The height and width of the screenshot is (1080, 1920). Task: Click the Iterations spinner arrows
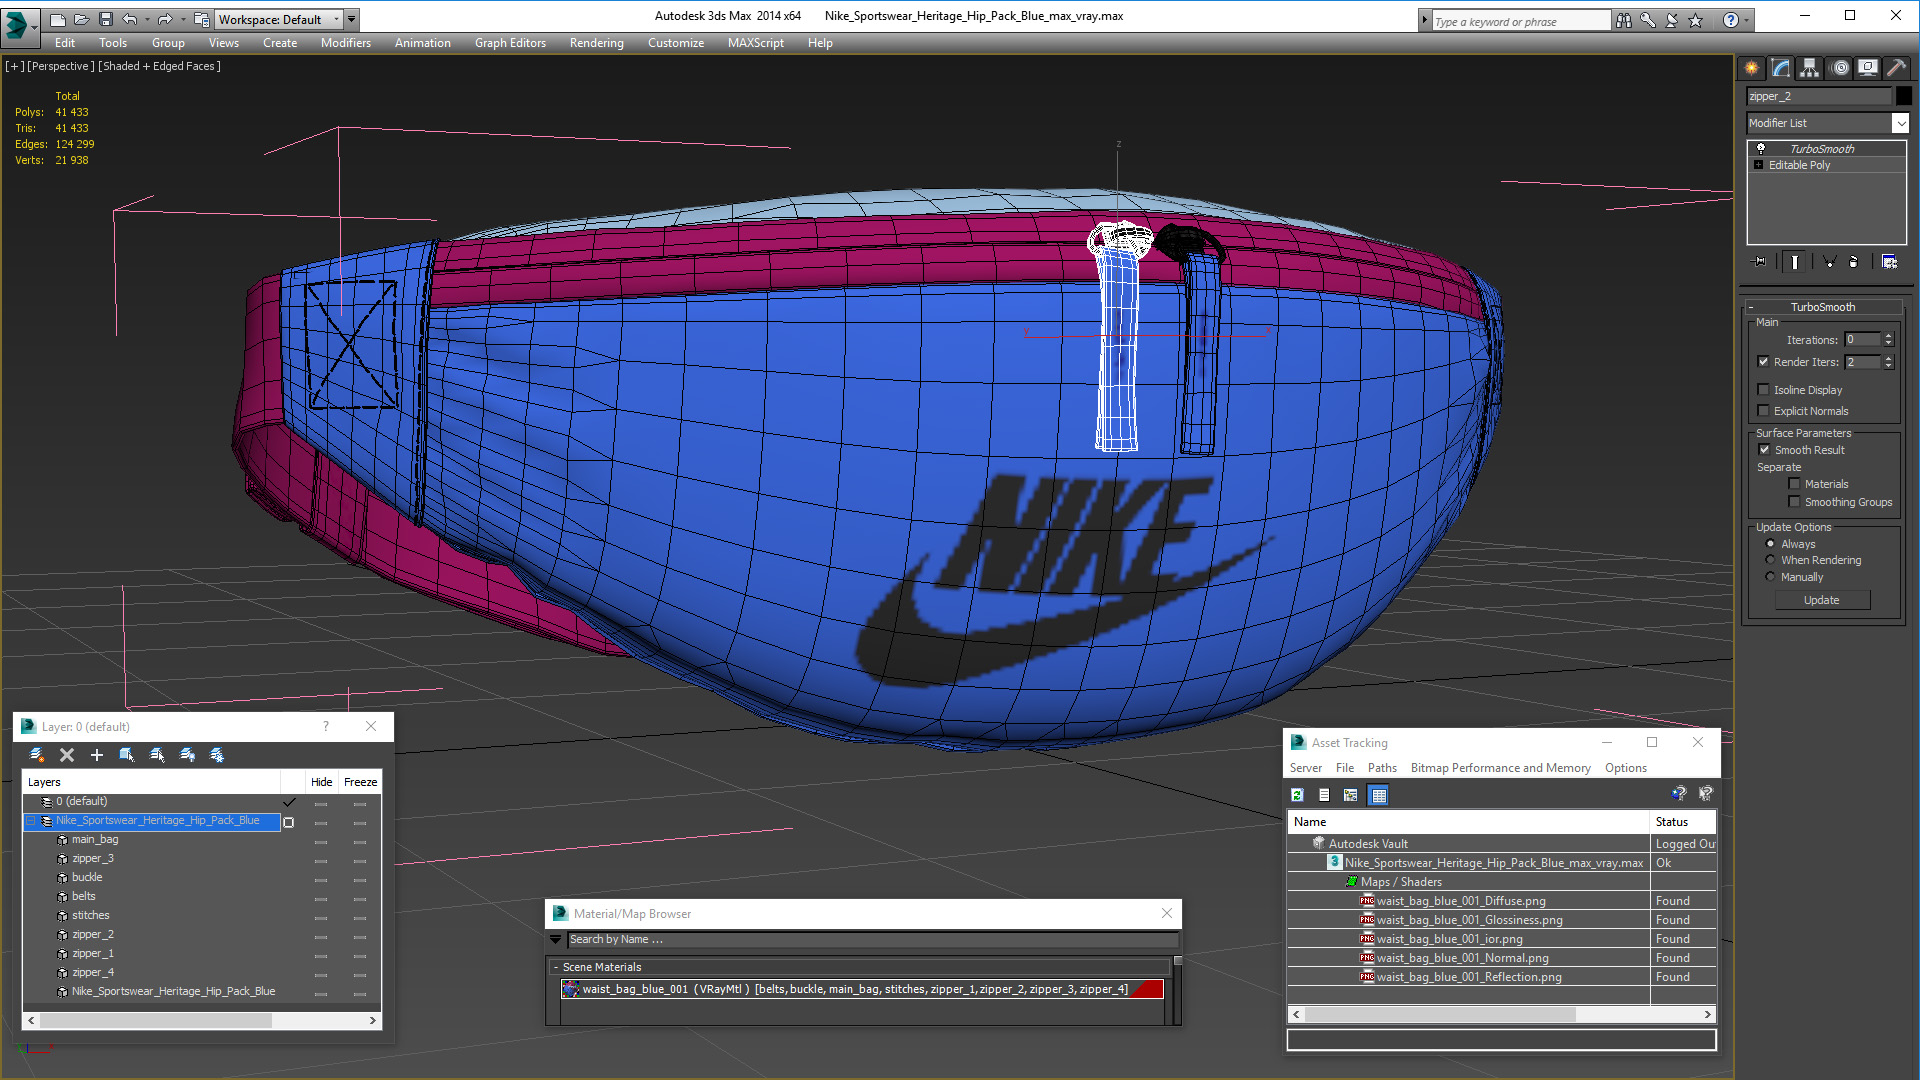[1888, 340]
